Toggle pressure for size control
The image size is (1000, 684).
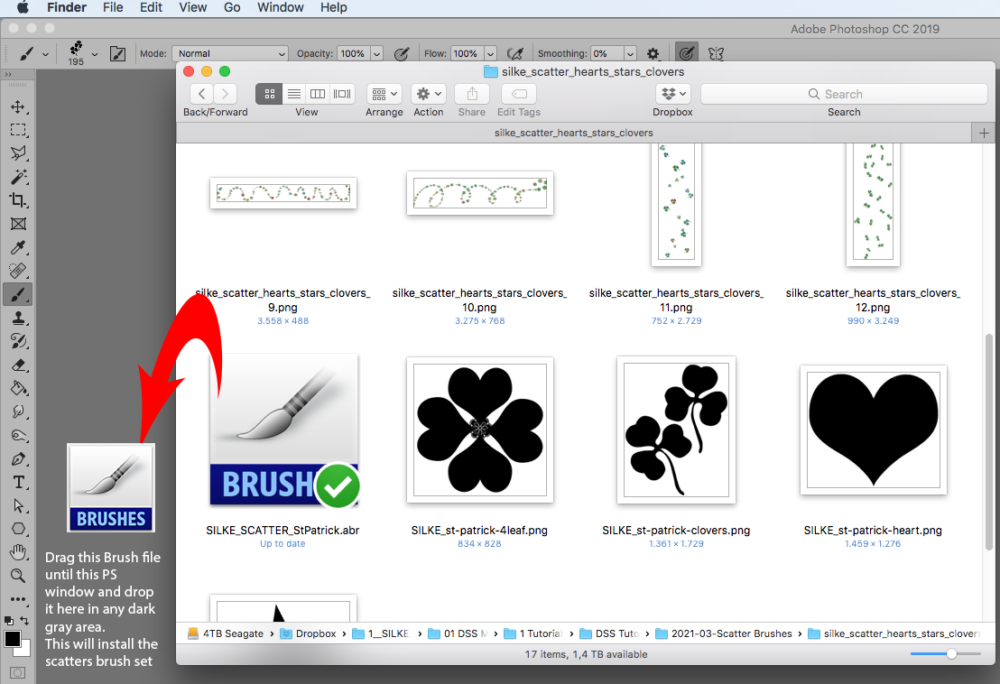tap(686, 54)
